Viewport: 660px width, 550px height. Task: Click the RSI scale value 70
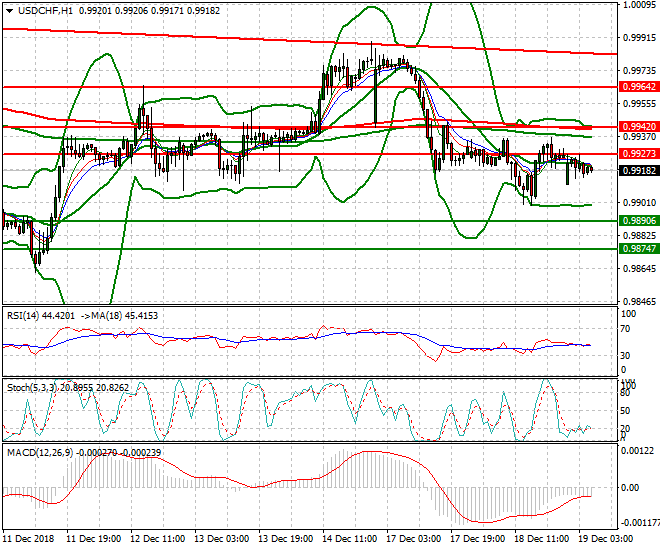[x=625, y=329]
